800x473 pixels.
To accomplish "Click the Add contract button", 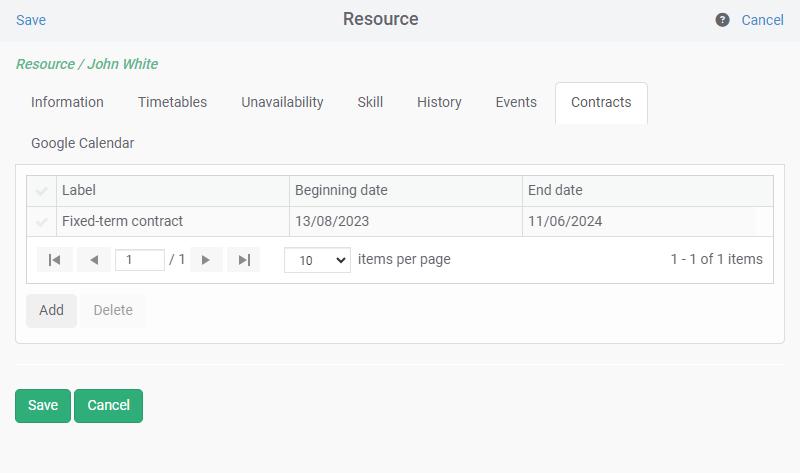I will pyautogui.click(x=52, y=310).
